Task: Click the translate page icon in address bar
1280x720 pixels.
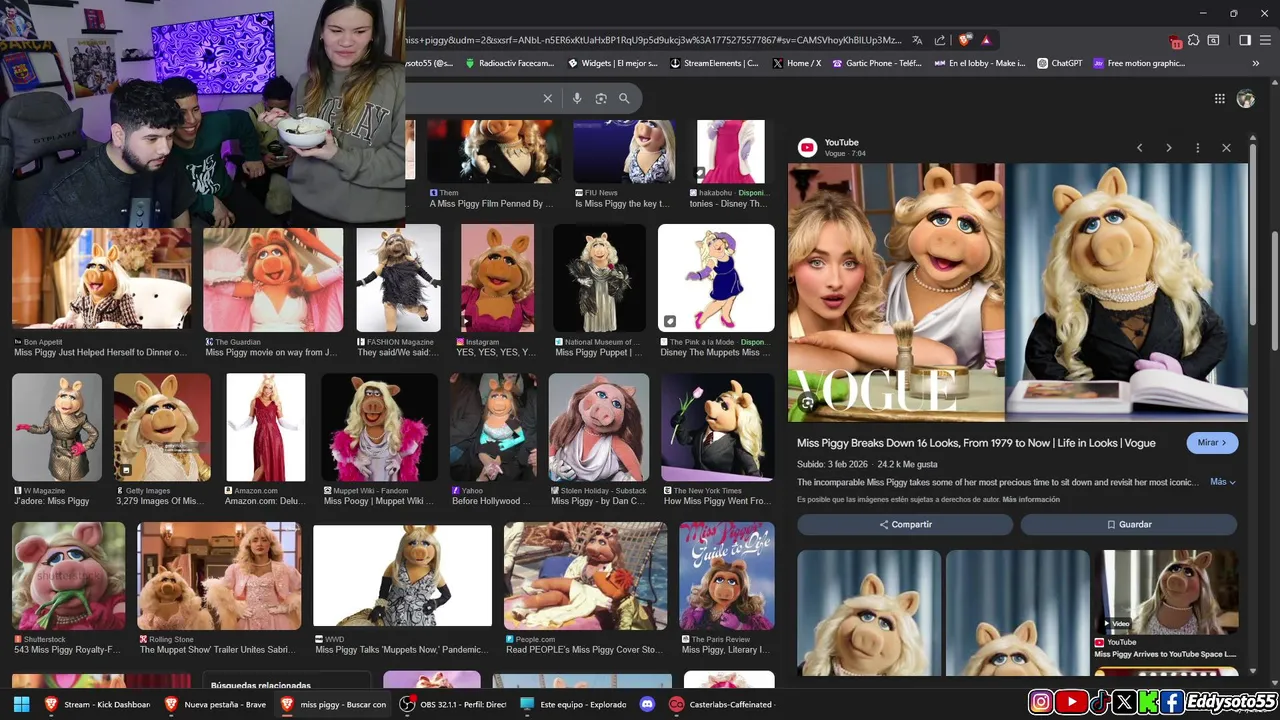Action: tap(917, 40)
